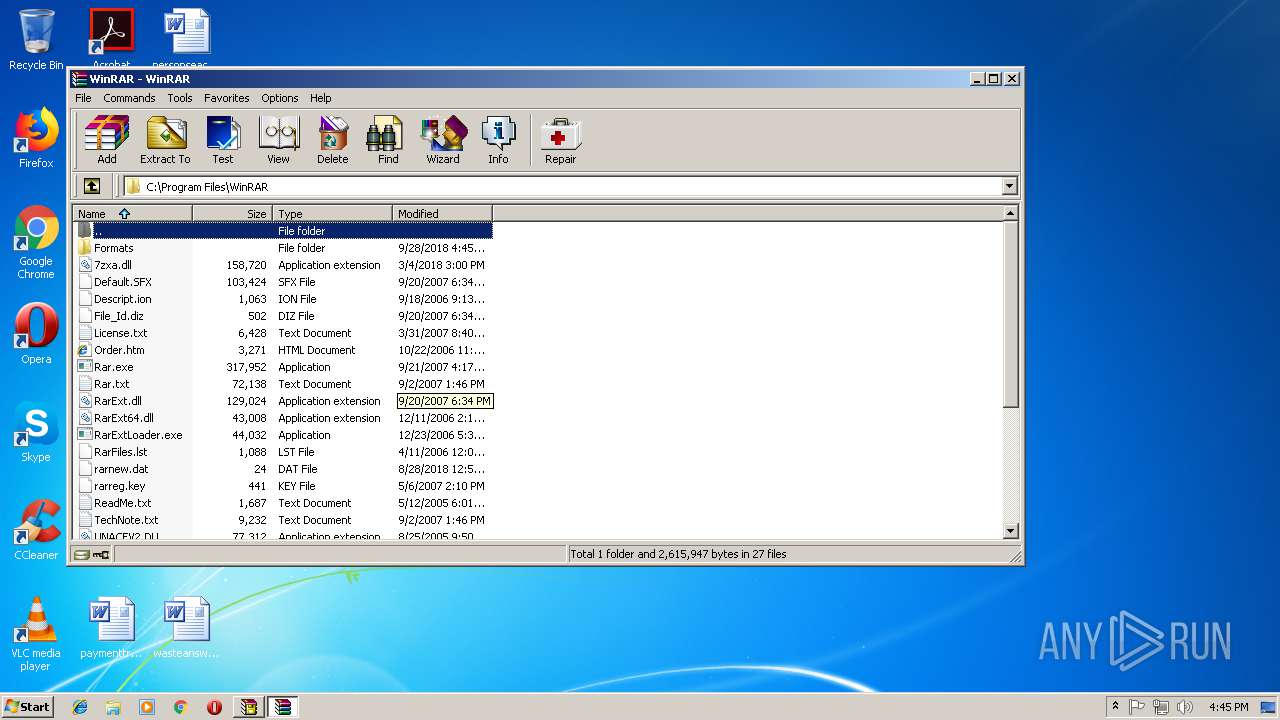Open CCleaner desktop shortcut
1280x720 pixels.
[36, 530]
